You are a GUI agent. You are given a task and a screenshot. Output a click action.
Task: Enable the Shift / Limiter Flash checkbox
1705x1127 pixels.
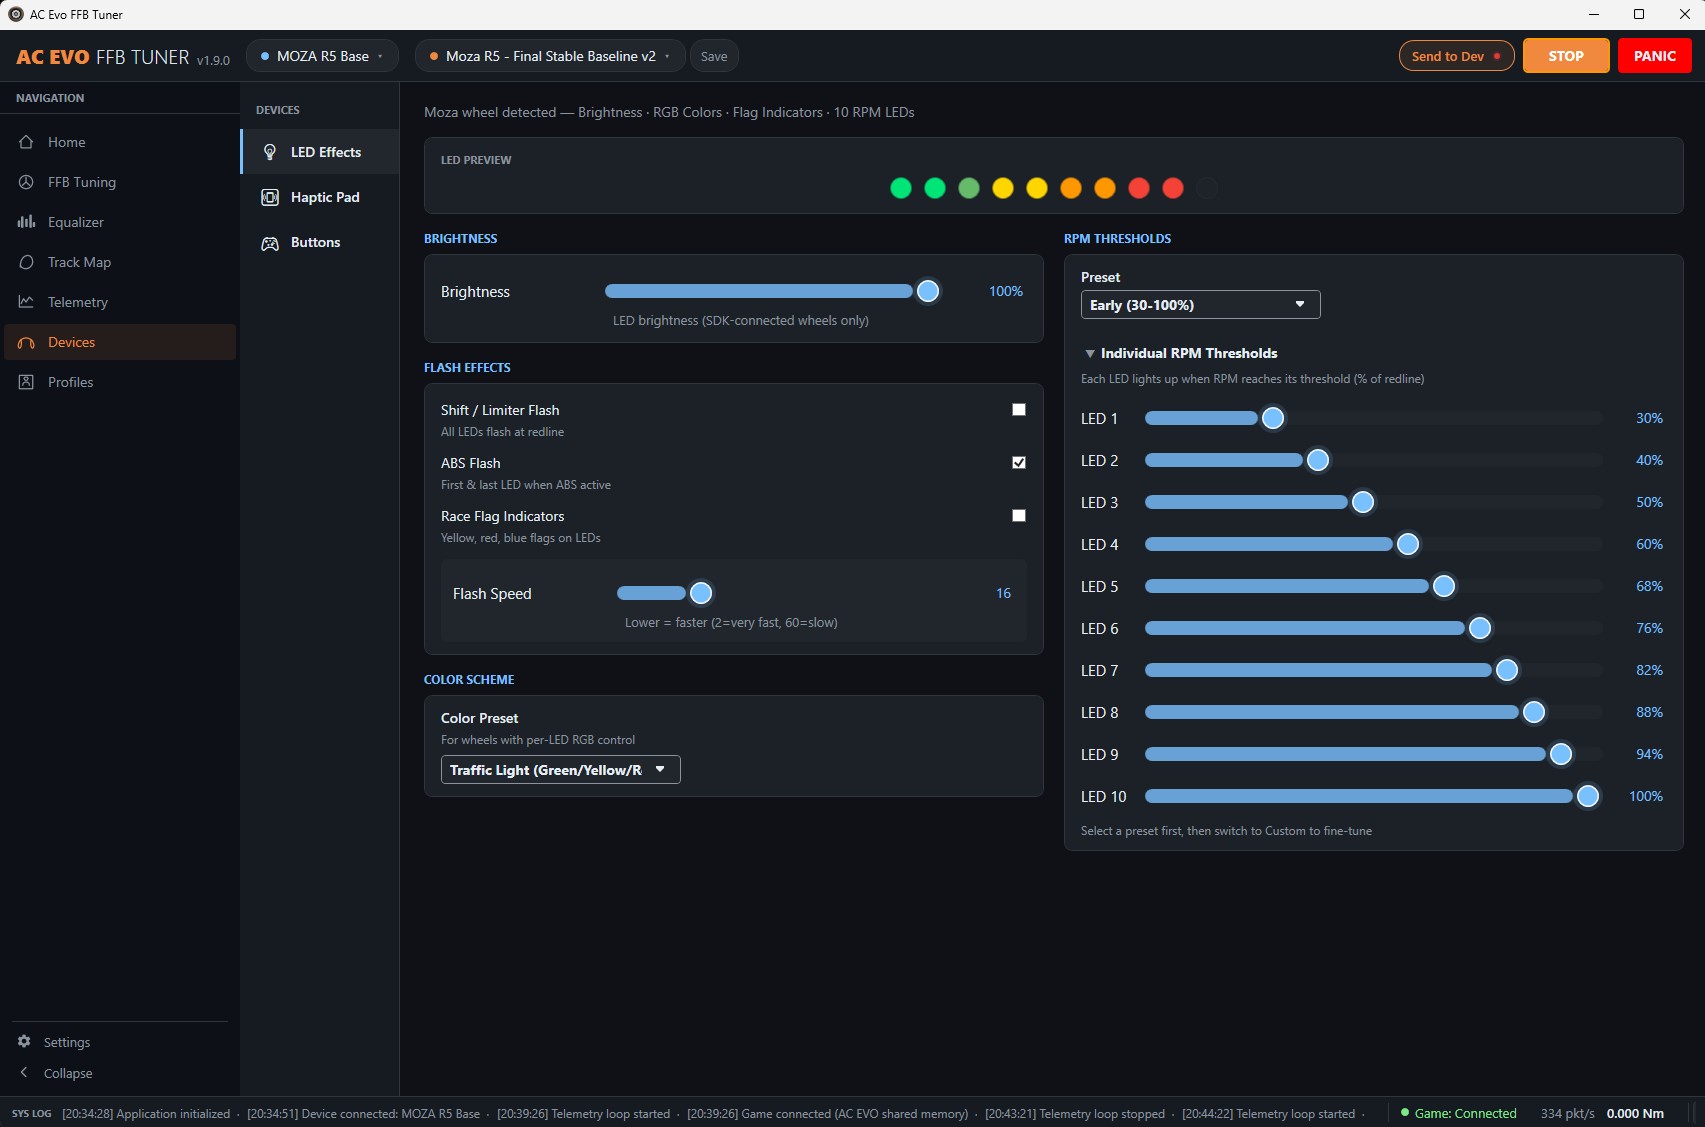point(1019,410)
